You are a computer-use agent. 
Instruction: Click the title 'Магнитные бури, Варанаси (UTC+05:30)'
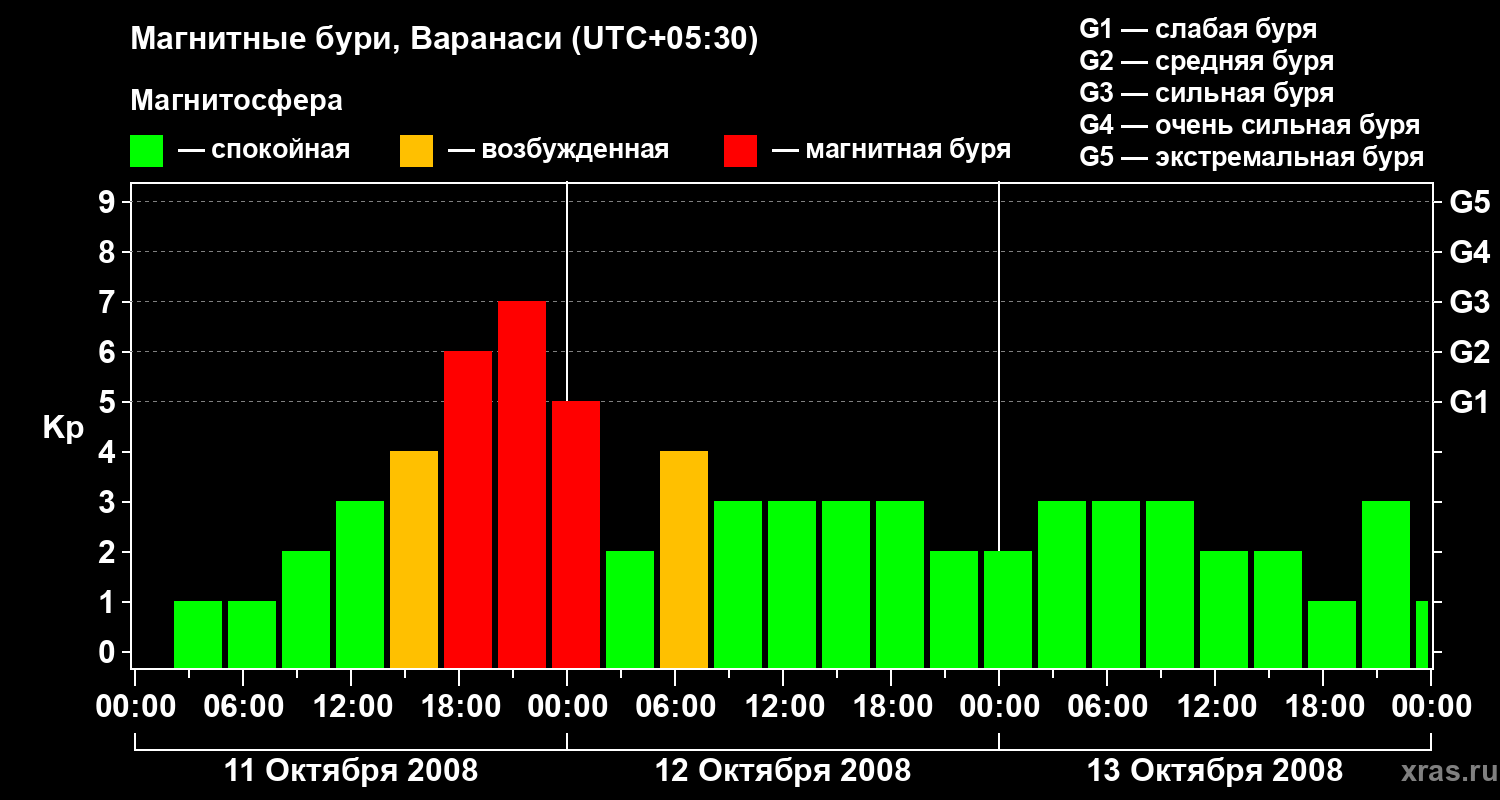(x=445, y=40)
